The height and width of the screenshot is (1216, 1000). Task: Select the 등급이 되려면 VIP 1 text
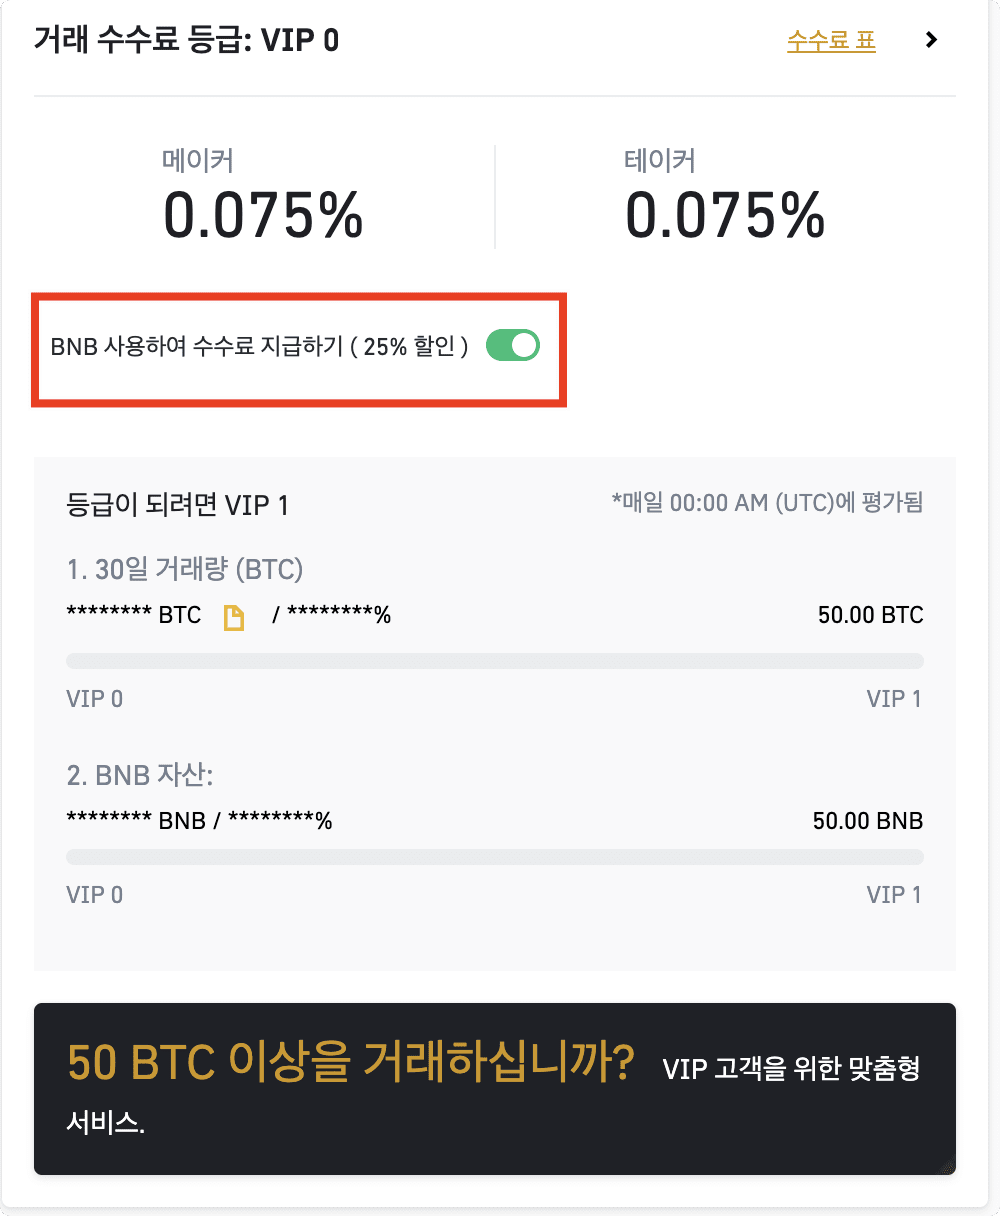(x=177, y=505)
